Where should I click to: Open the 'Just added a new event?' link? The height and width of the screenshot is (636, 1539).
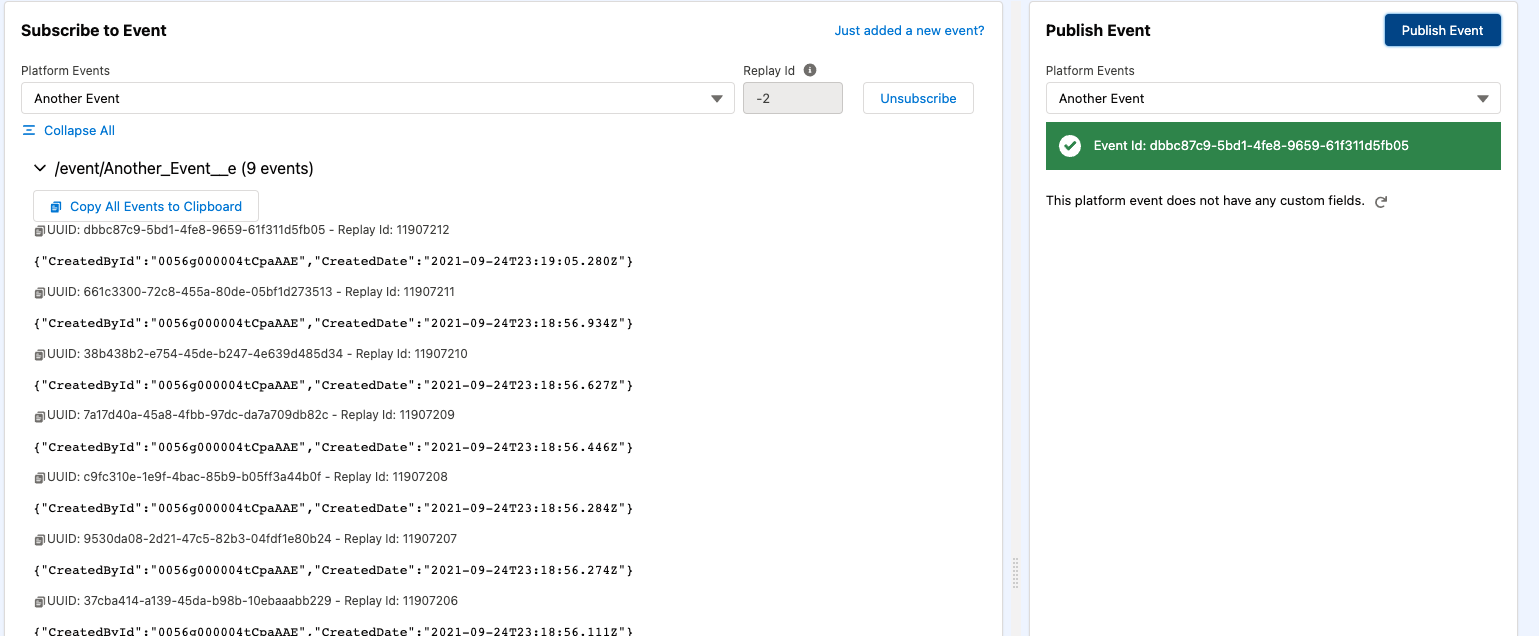pyautogui.click(x=909, y=30)
